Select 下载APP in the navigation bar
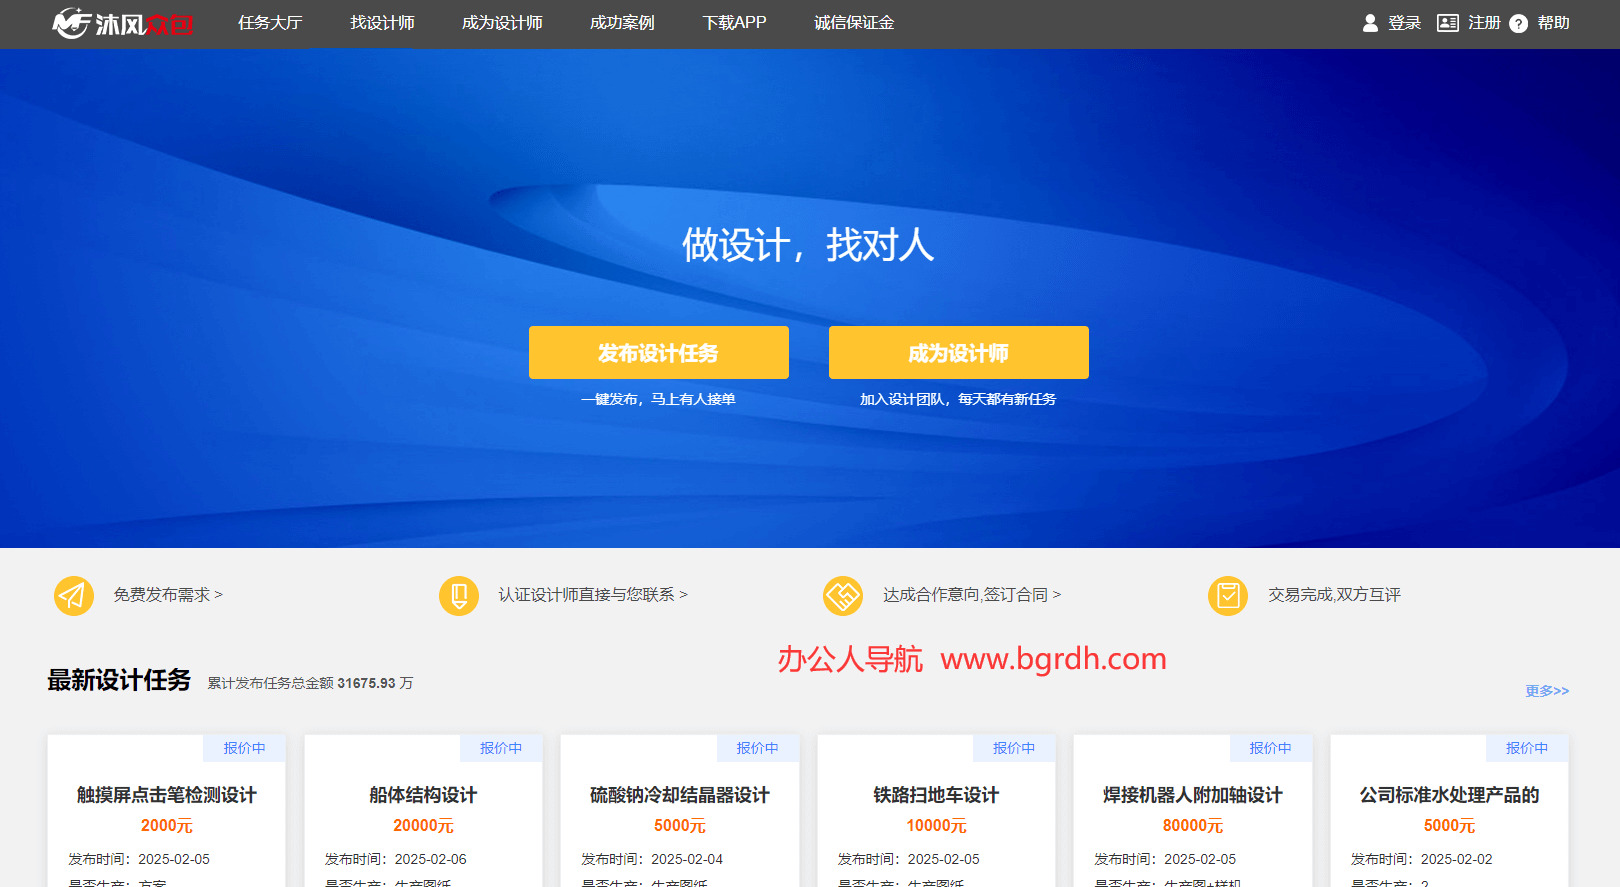The image size is (1620, 887). pos(734,23)
